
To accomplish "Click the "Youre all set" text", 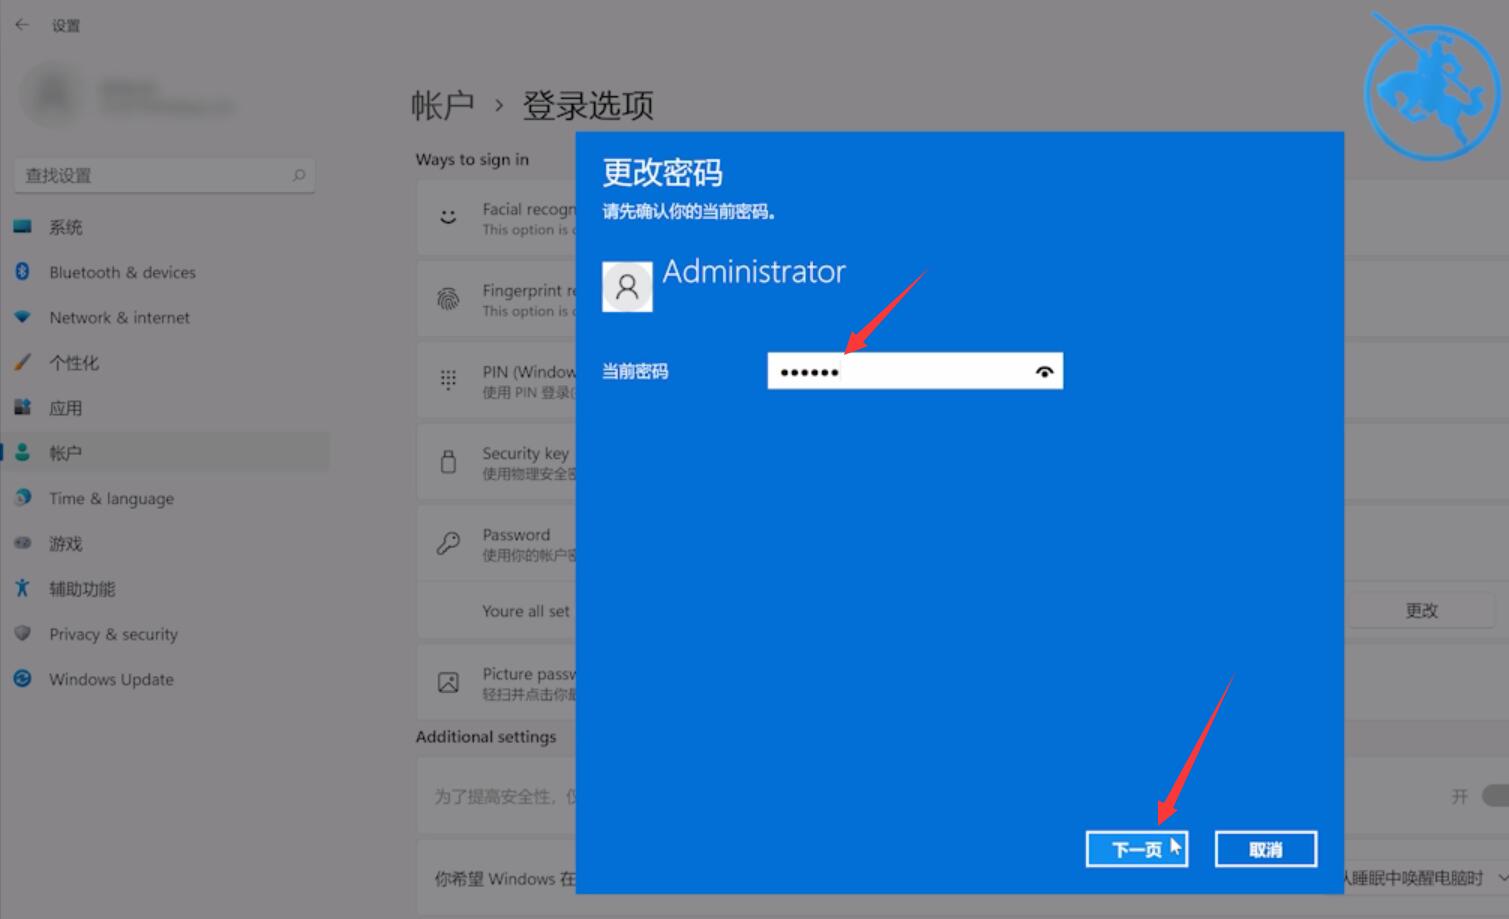I will point(526,611).
